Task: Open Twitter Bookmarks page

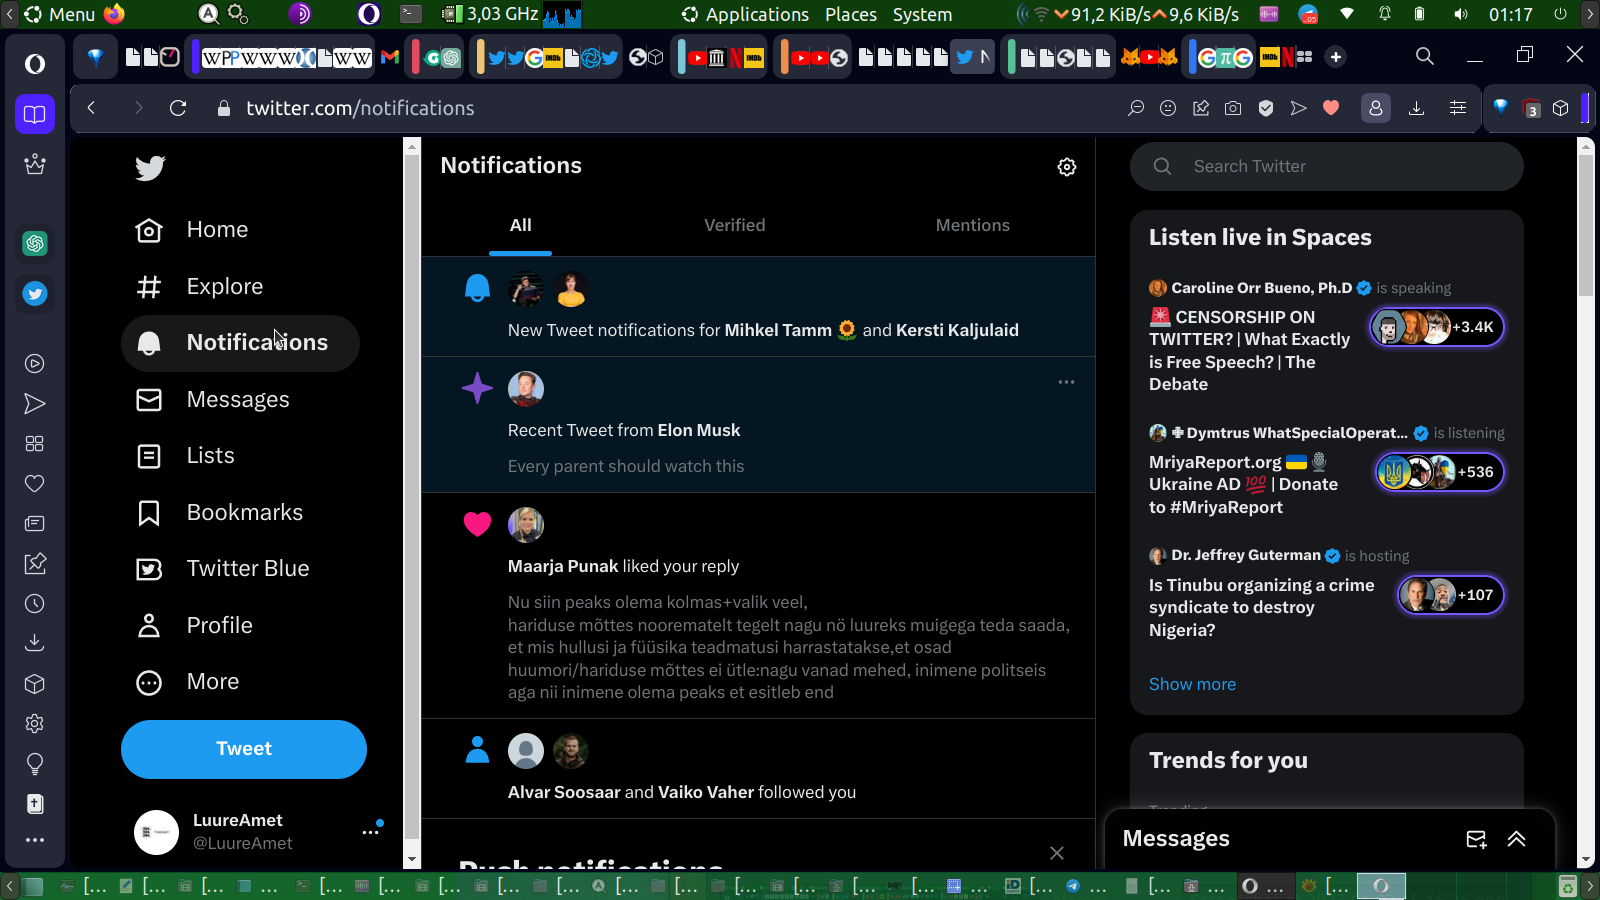Action: pyautogui.click(x=220, y=513)
